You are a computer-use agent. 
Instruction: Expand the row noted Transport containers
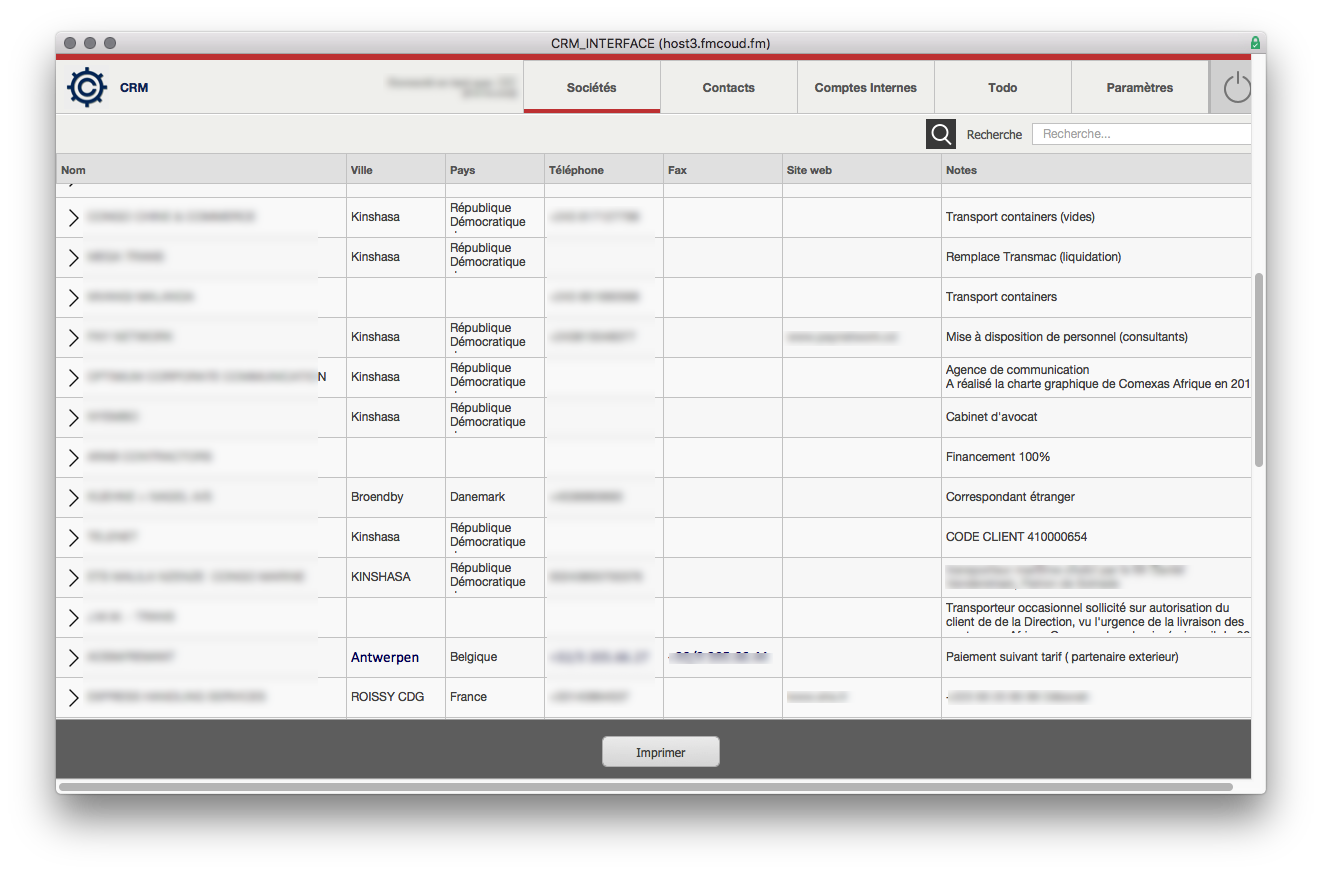tap(73, 297)
